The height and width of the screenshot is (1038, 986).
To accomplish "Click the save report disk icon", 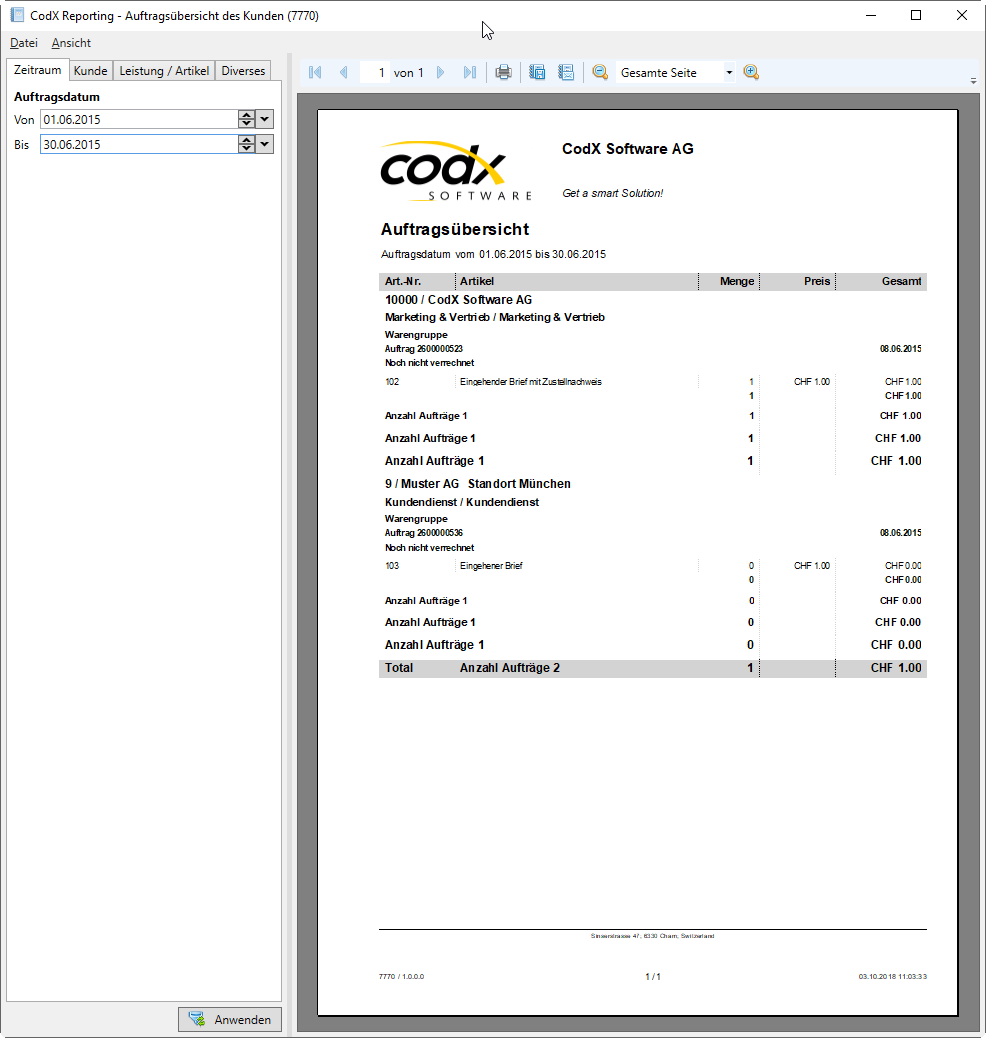I will 537,73.
